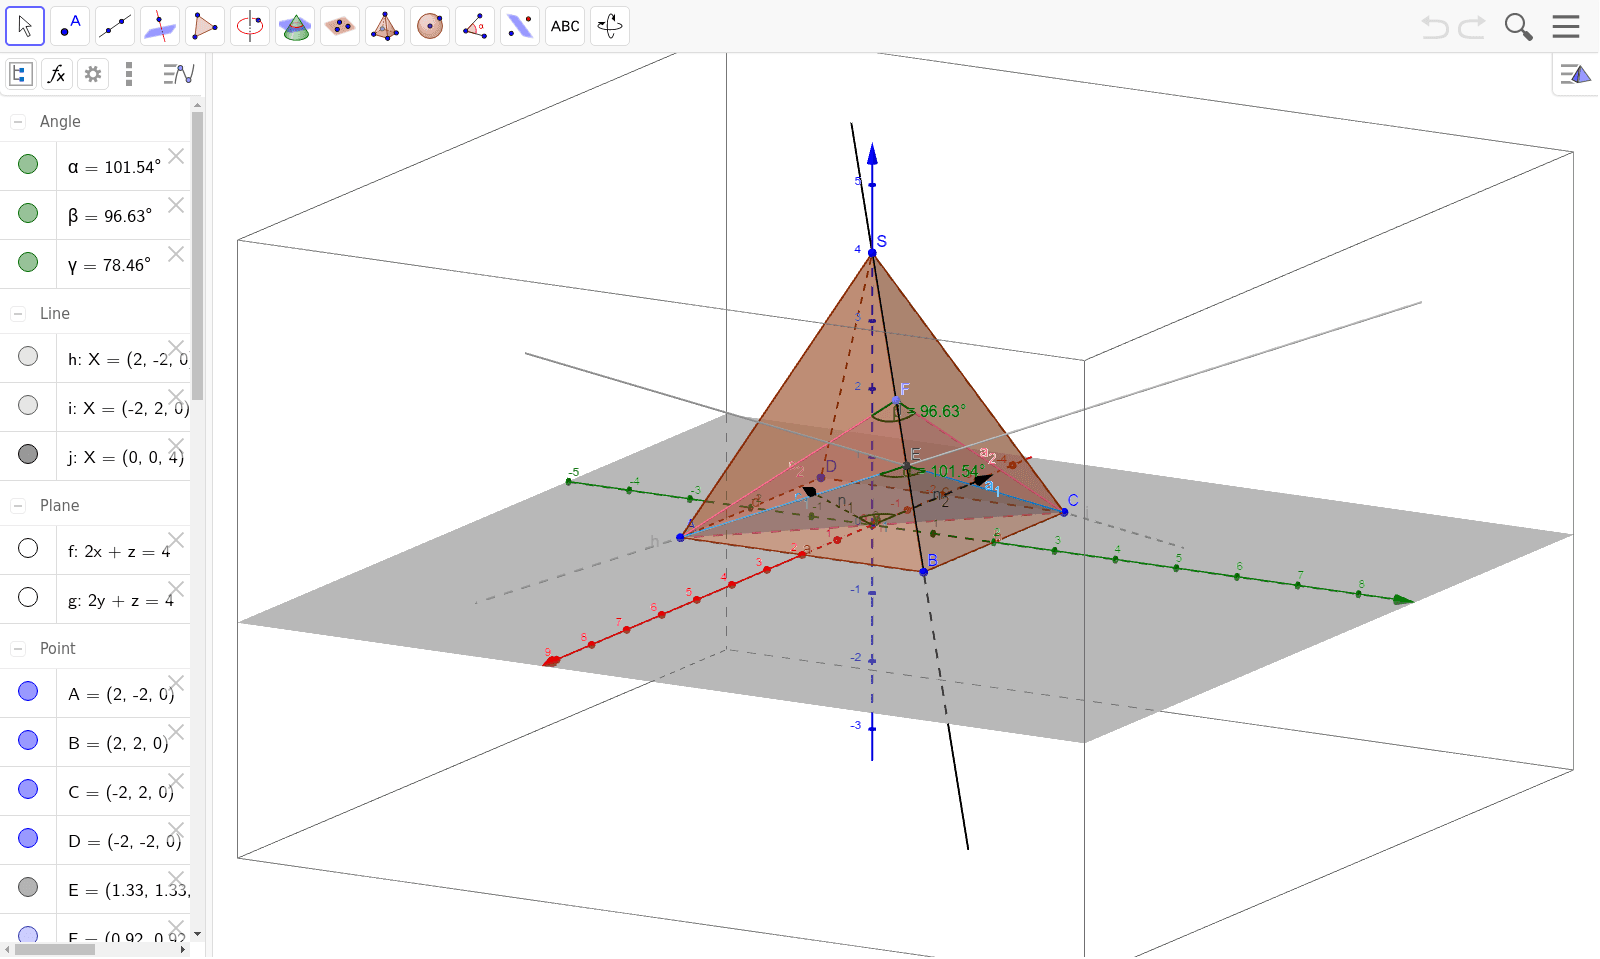Toggle visibility of angle β
The image size is (1600, 959).
coord(28,213)
